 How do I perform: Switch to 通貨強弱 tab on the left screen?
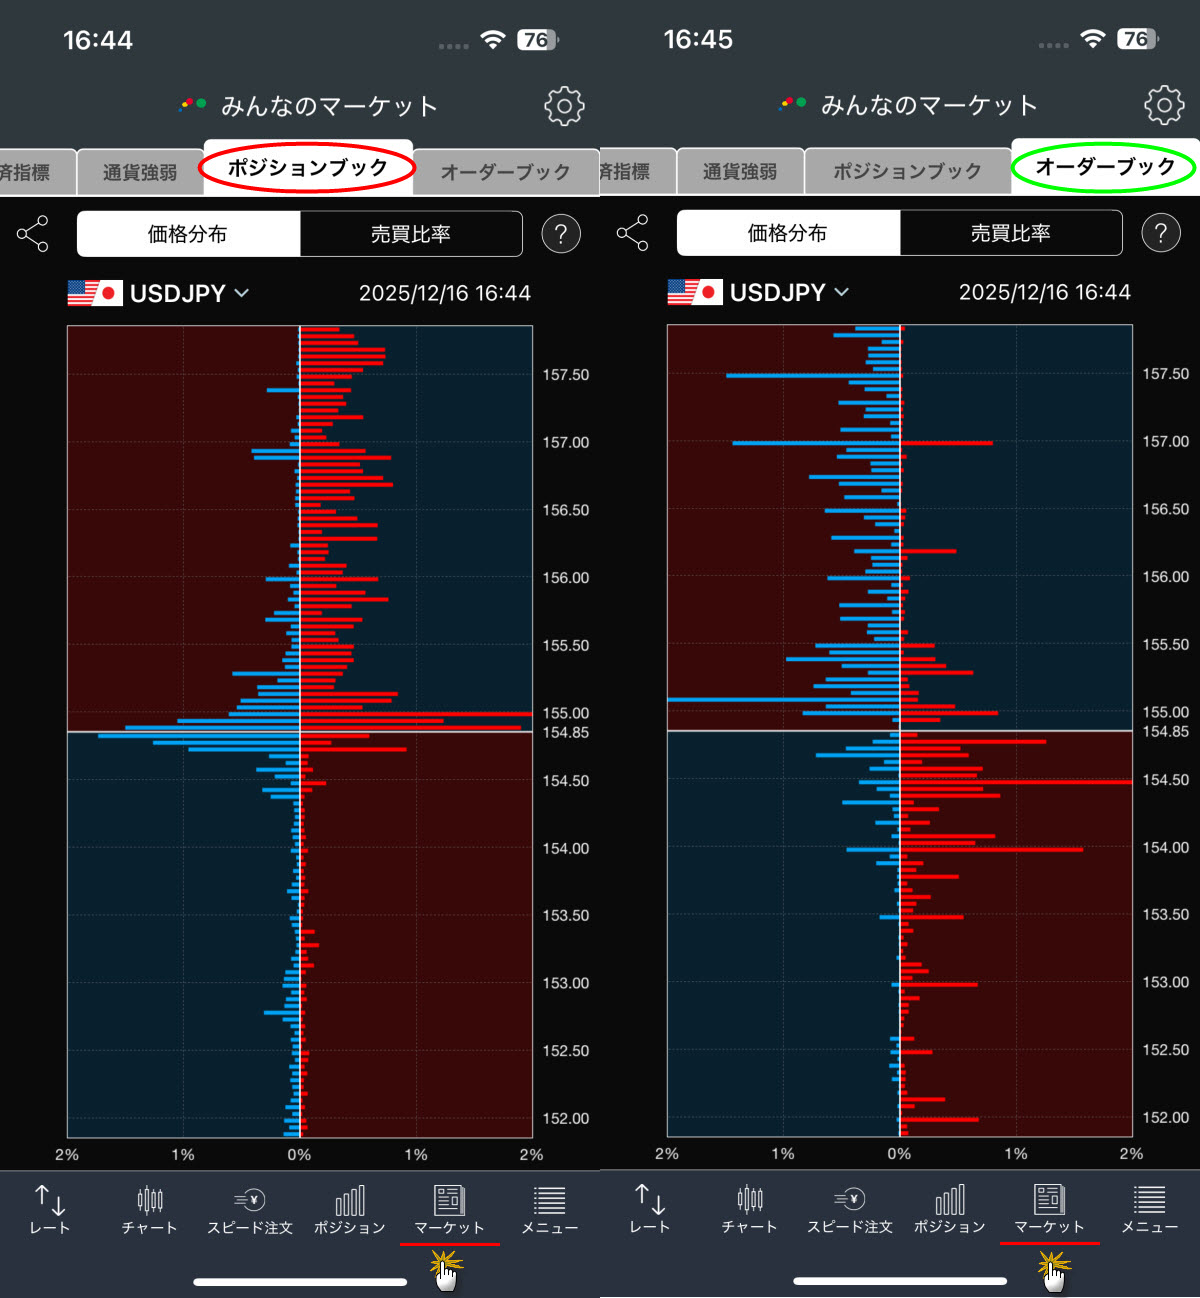point(140,172)
